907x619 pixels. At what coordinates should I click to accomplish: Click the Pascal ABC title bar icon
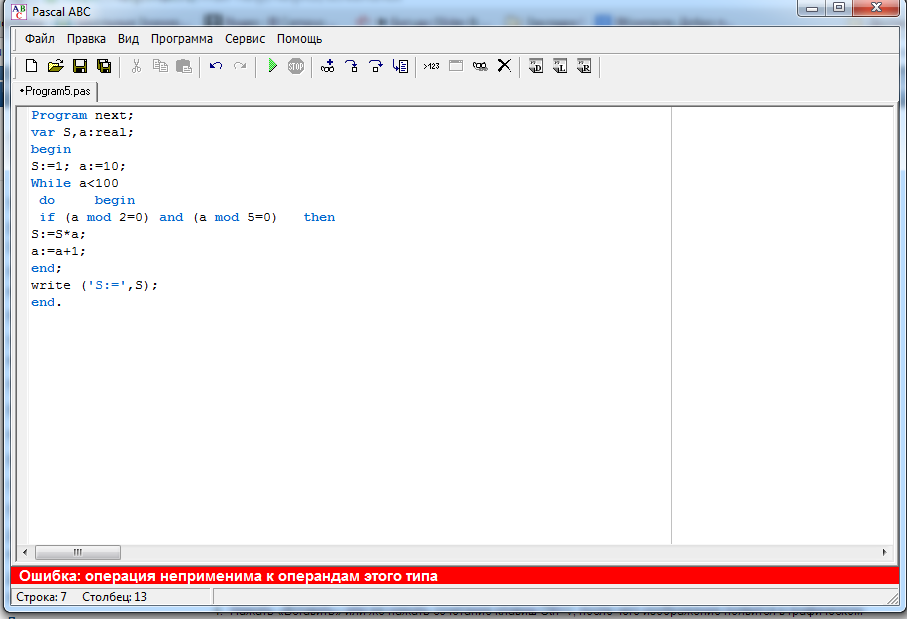coord(19,12)
